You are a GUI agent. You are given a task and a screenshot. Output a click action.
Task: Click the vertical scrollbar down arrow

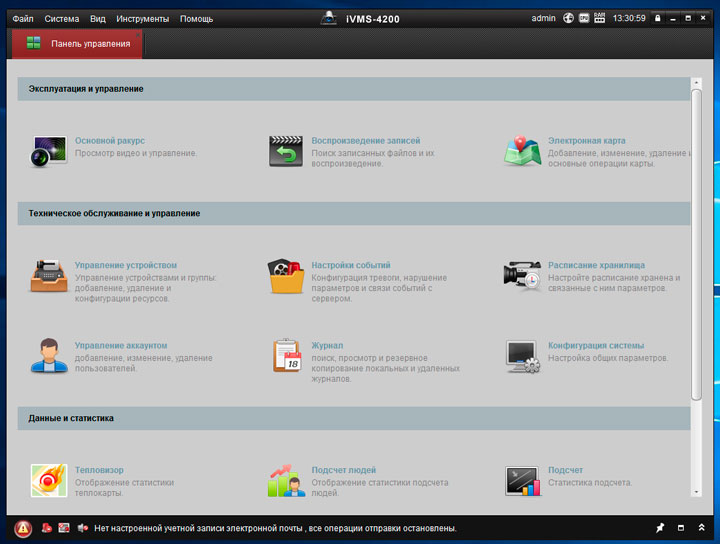point(696,490)
